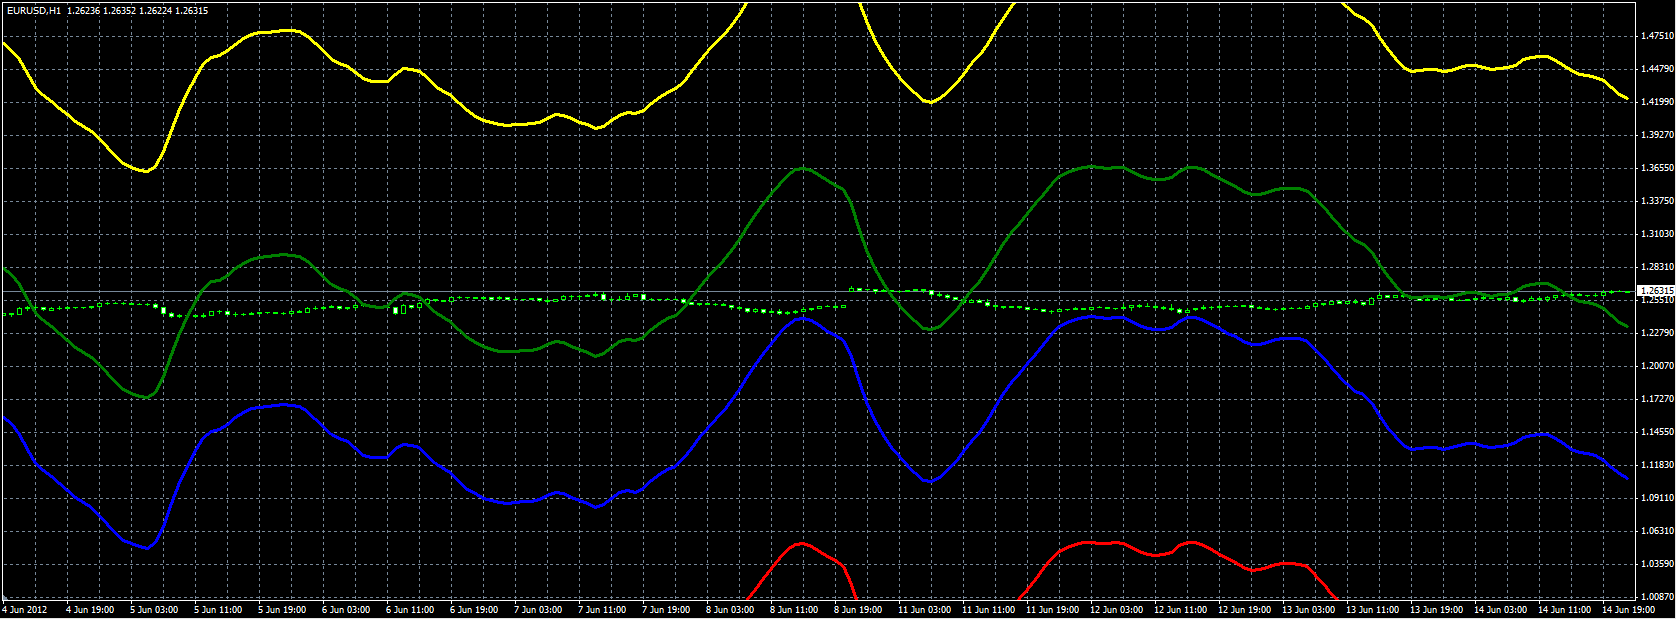Click the 1.06310 price axis label
The width and height of the screenshot is (1676, 619).
[1657, 531]
